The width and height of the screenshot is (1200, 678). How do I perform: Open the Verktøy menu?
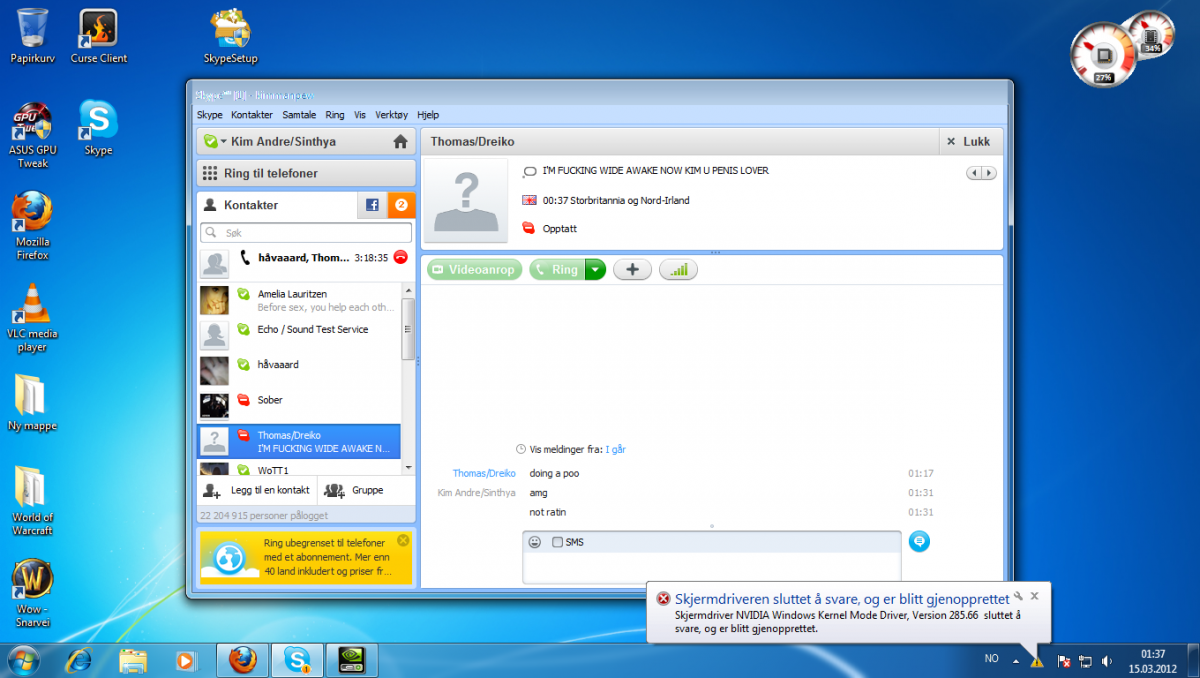click(x=391, y=115)
